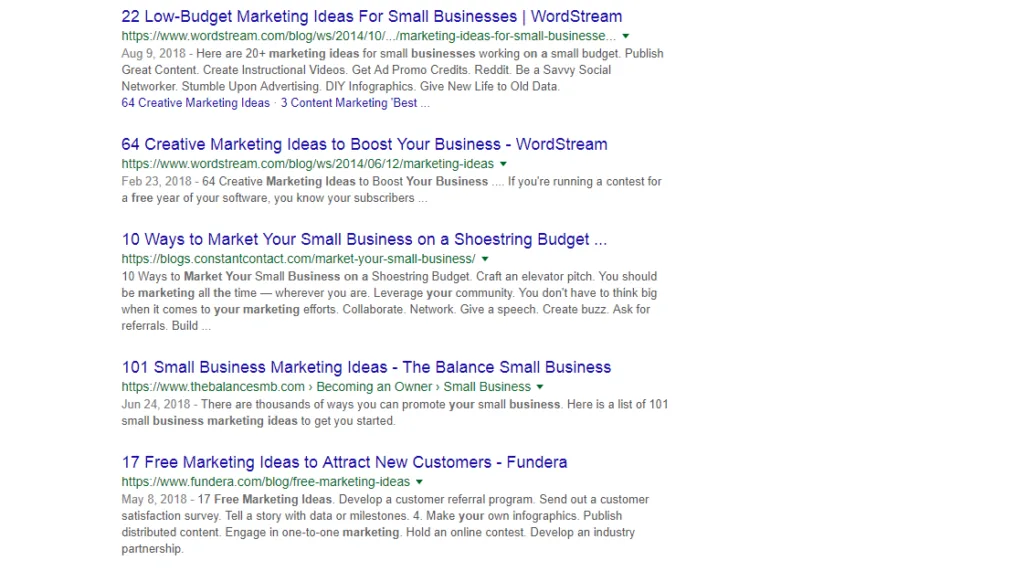The height and width of the screenshot is (571, 1024).
Task: Click the blogs.constantcontact.com green URL
Action: pyautogui.click(x=298, y=259)
